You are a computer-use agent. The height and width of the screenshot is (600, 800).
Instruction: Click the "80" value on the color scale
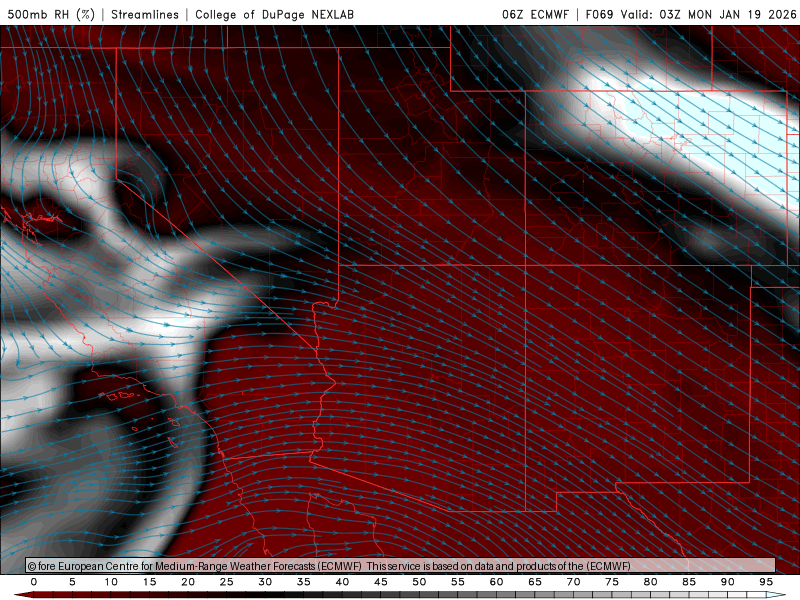pos(651,582)
